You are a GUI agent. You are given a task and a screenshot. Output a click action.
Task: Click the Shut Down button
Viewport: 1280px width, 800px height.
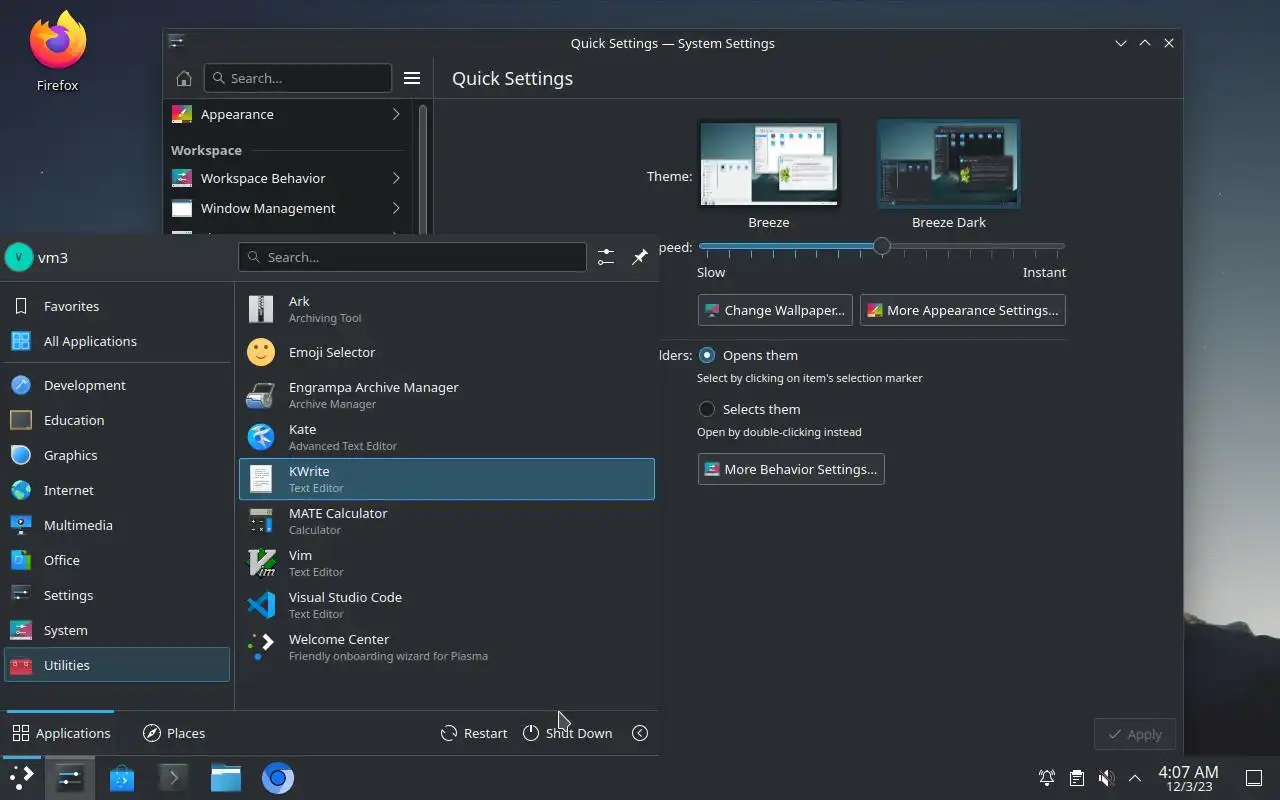tap(568, 733)
